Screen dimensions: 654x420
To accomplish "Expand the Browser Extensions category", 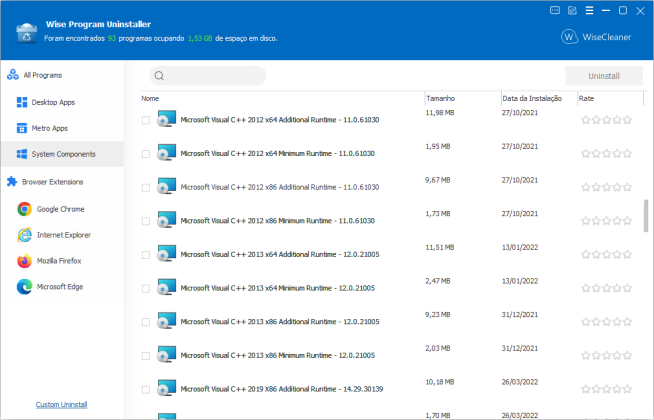I will coord(52,182).
